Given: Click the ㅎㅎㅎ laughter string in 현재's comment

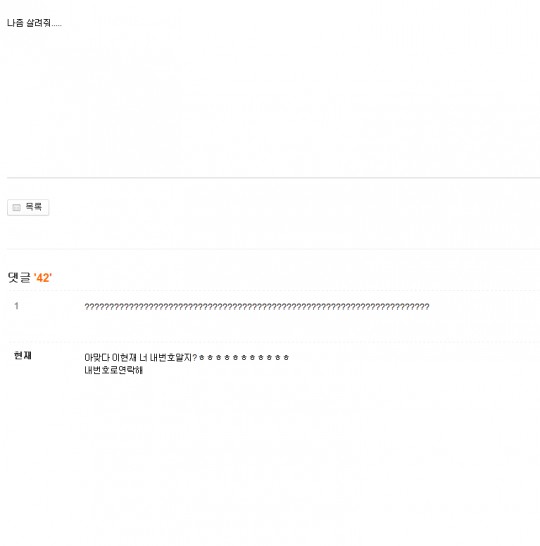Looking at the screenshot, I should (x=244, y=358).
